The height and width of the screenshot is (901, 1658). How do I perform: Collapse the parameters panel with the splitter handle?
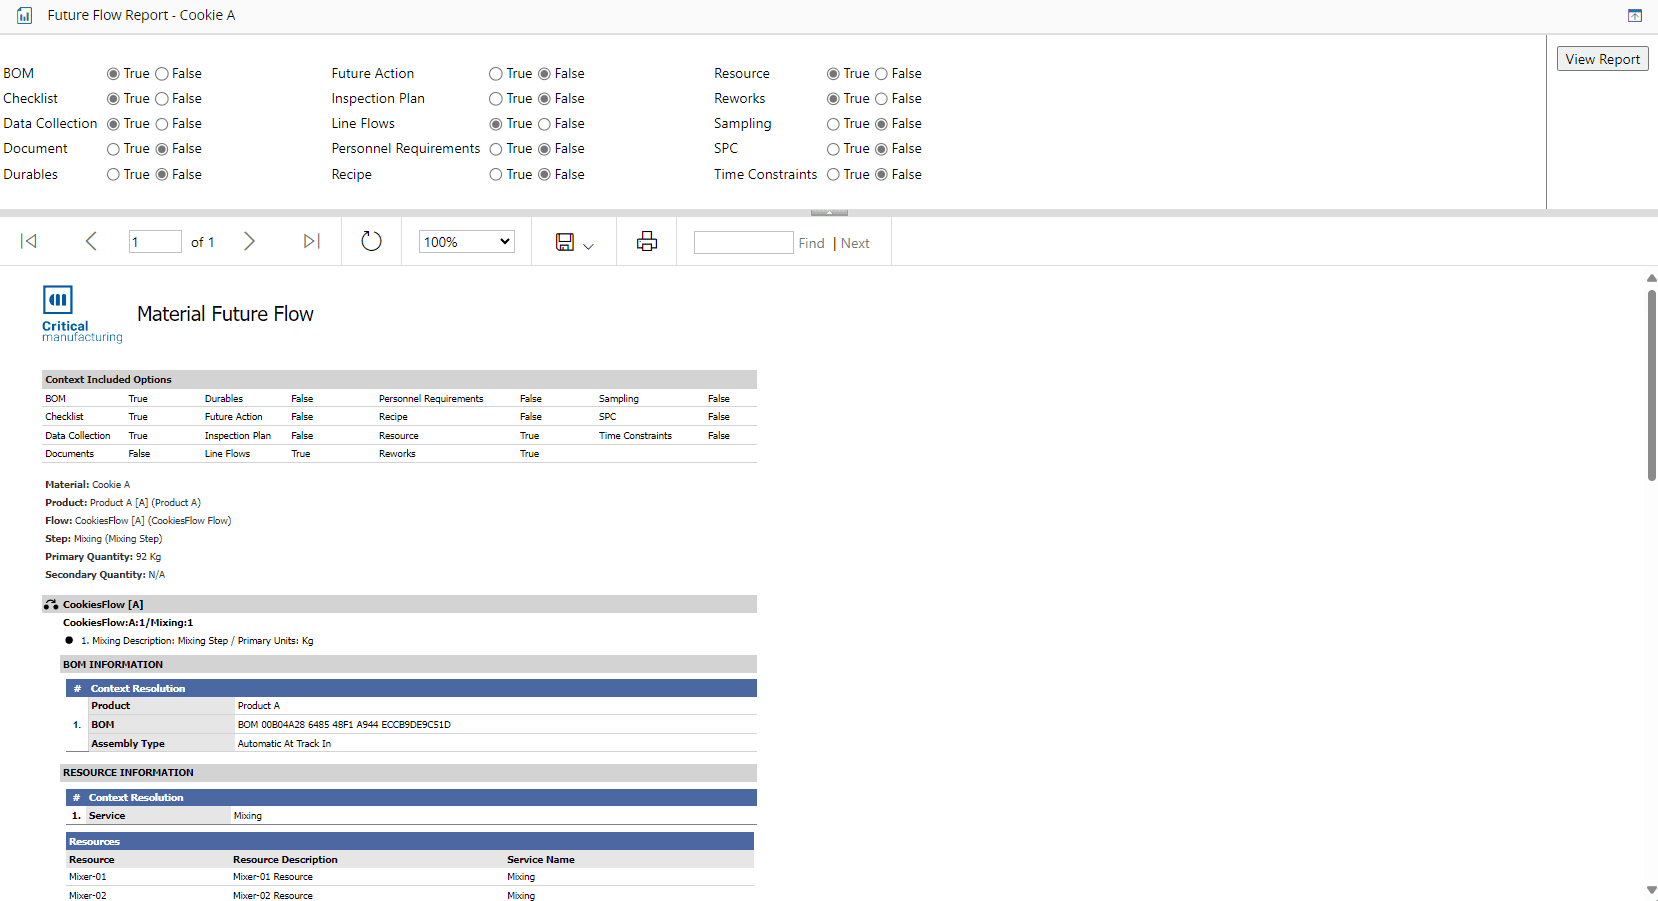click(x=829, y=213)
